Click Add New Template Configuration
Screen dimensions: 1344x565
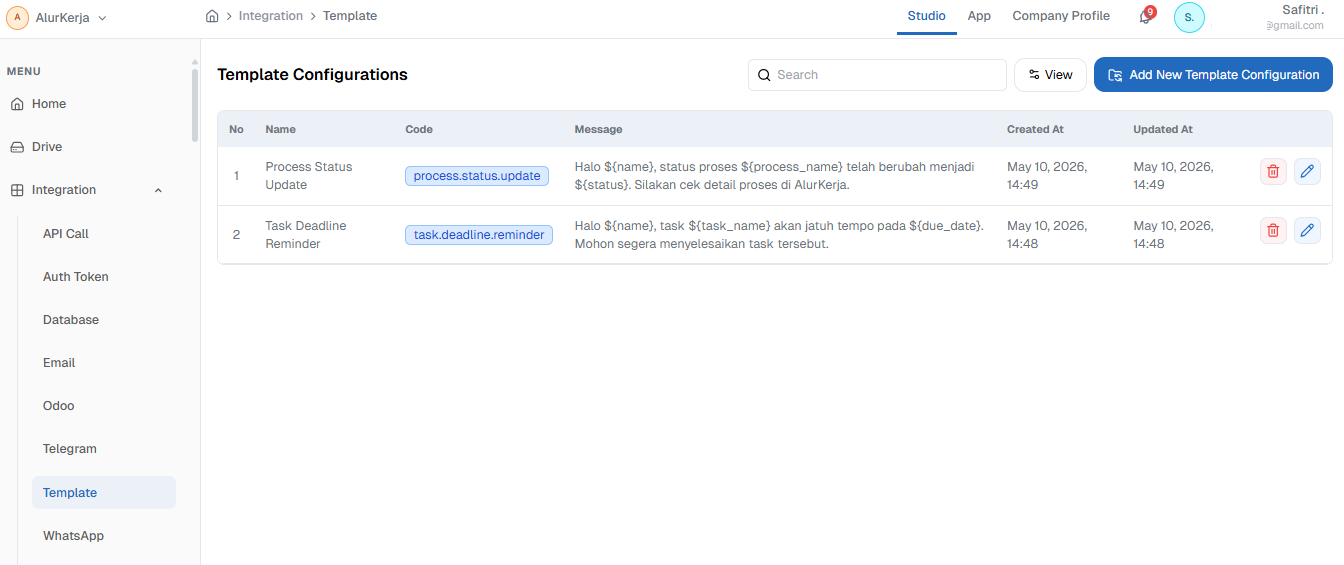pos(1213,75)
